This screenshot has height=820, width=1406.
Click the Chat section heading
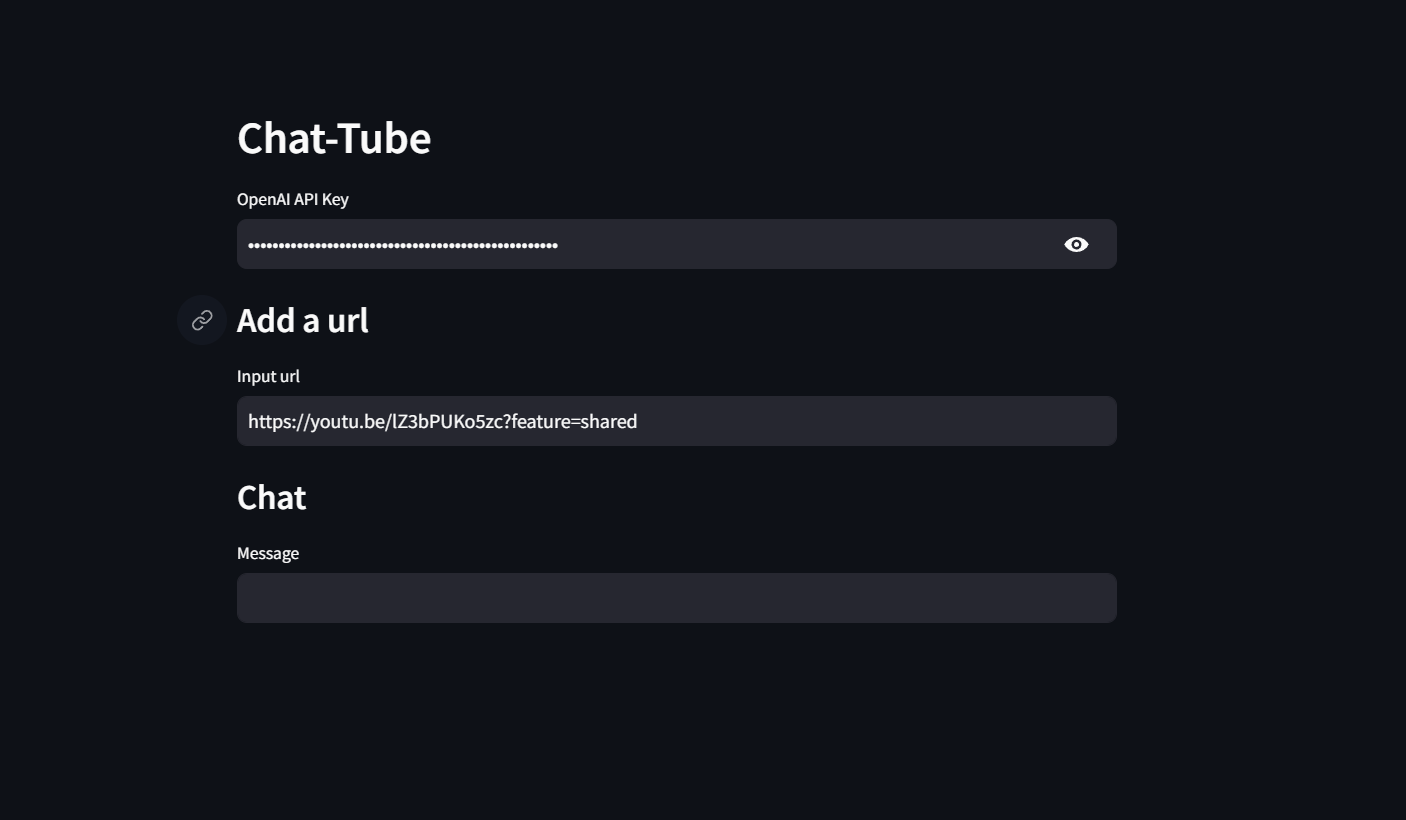click(271, 497)
